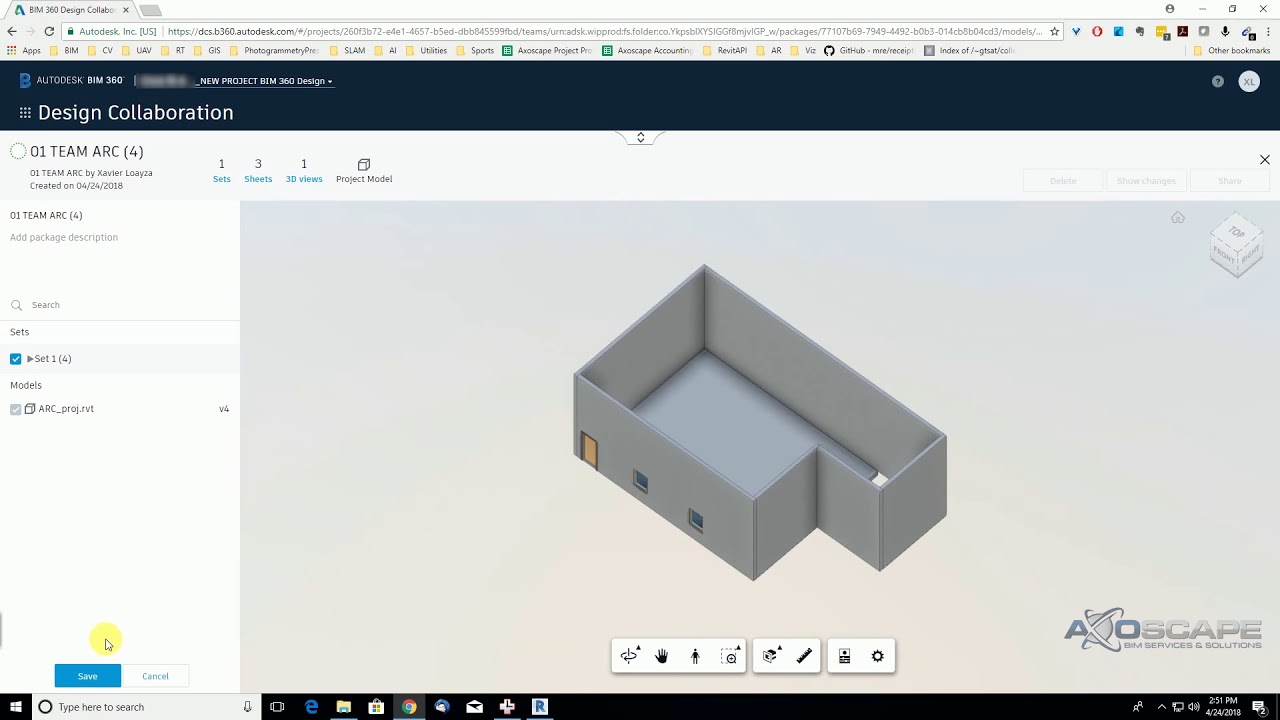Click the v4 version label
1280x720 pixels.
coord(224,409)
